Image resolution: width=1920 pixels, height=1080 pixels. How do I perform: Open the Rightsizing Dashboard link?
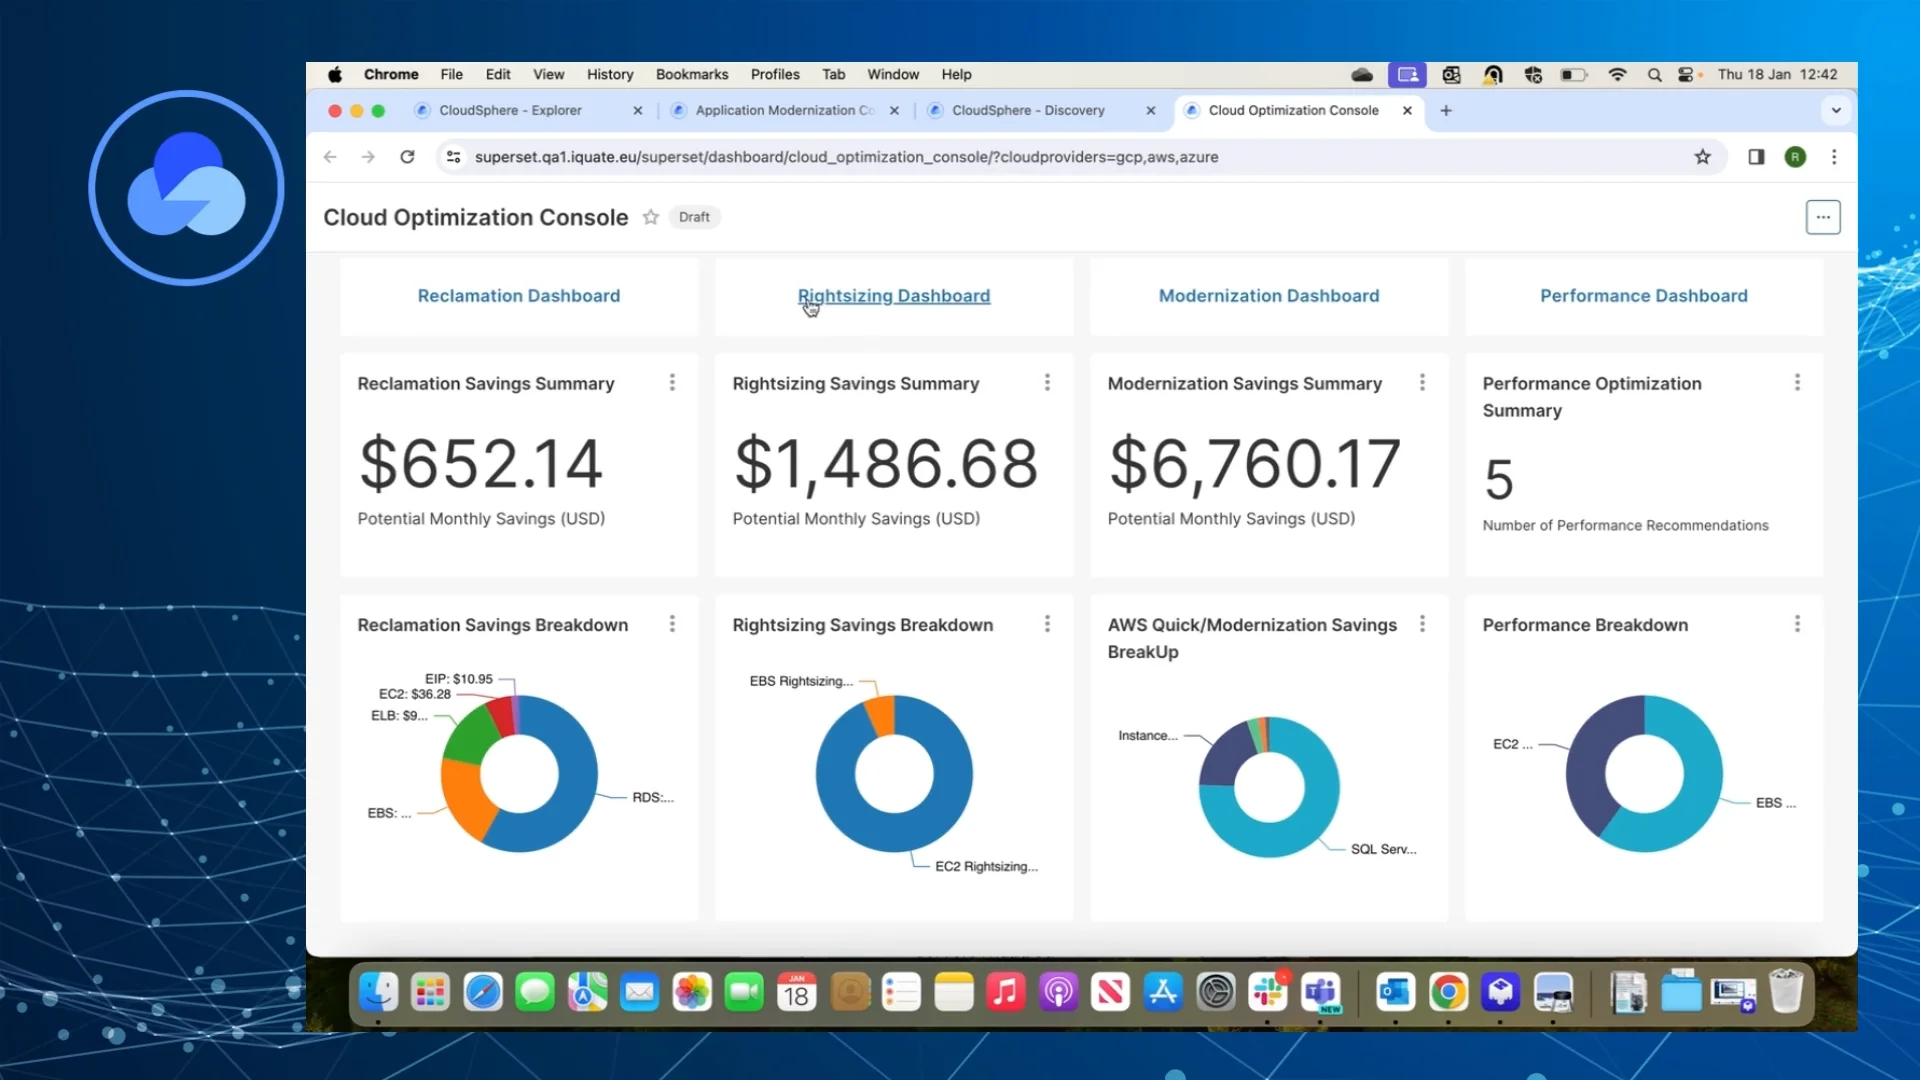894,296
